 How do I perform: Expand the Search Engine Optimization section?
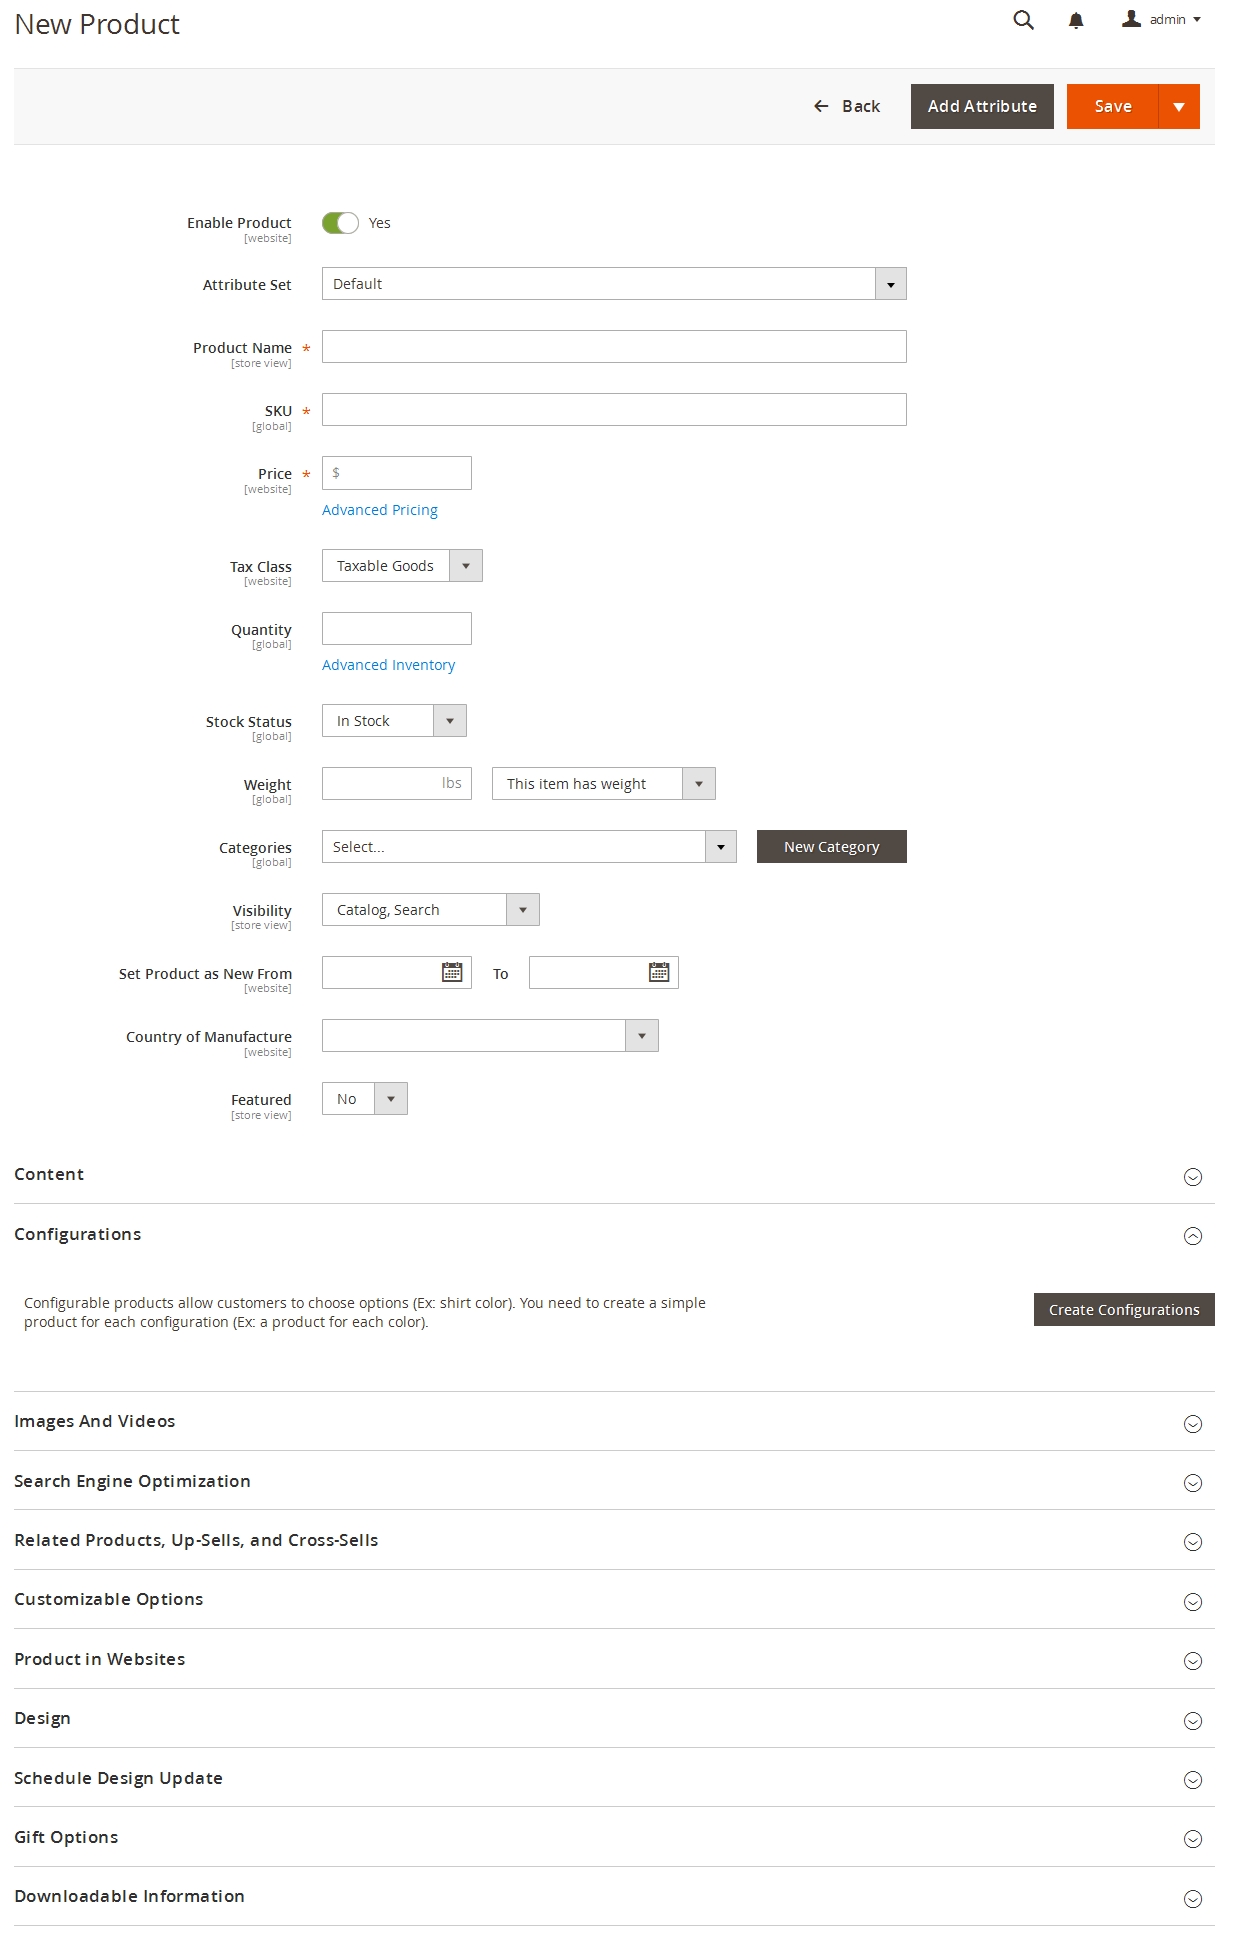pyautogui.click(x=1192, y=1483)
